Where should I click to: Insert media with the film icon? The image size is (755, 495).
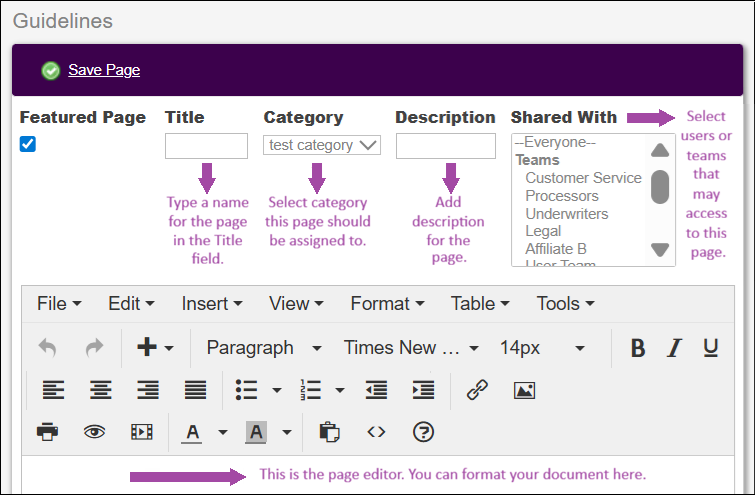coord(142,432)
